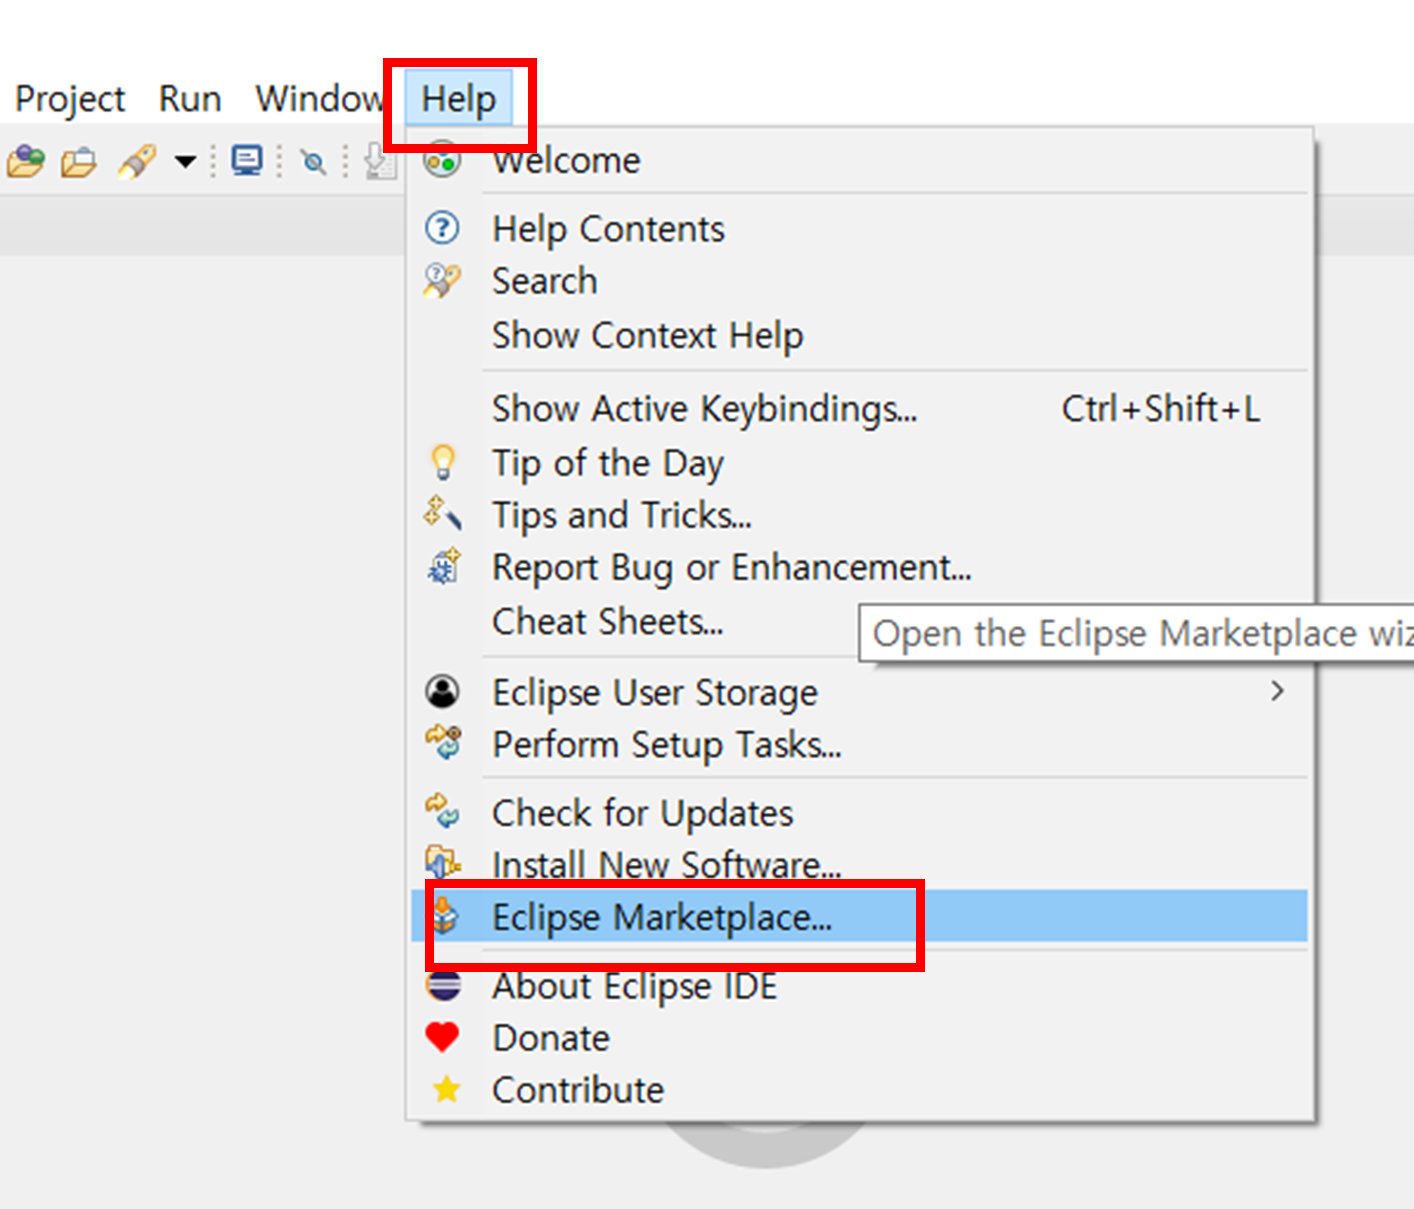Click the Eclipse Marketplace icon
1414x1209 pixels.
click(444, 915)
